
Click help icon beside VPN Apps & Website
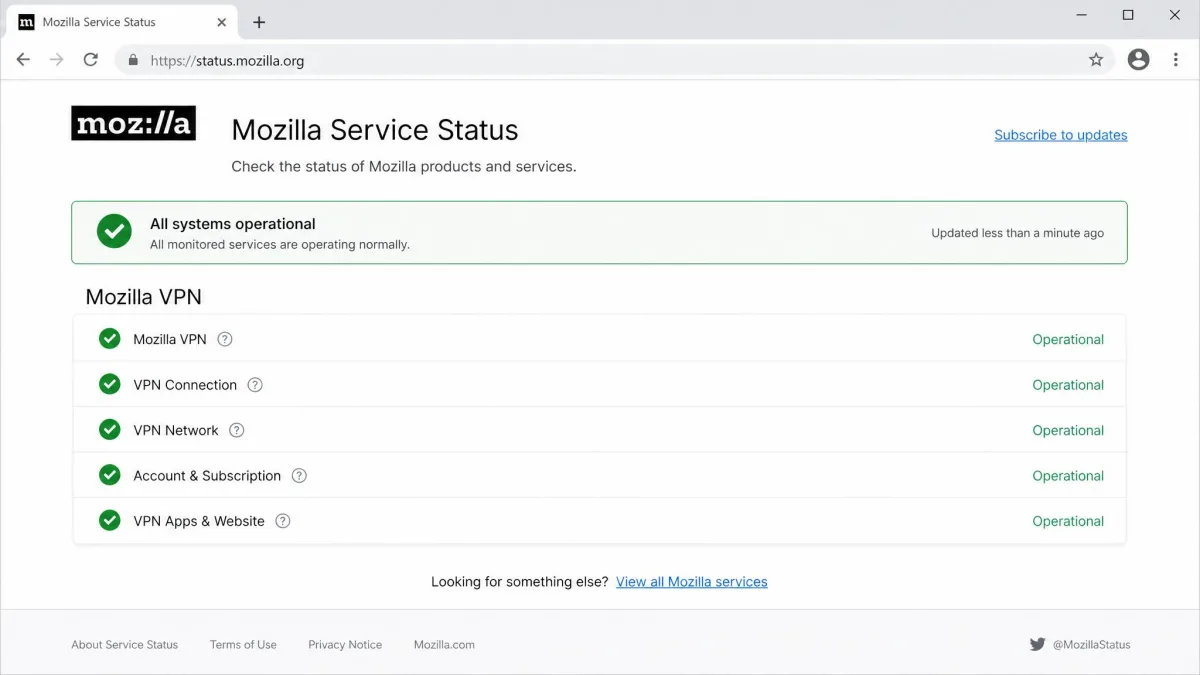point(283,521)
